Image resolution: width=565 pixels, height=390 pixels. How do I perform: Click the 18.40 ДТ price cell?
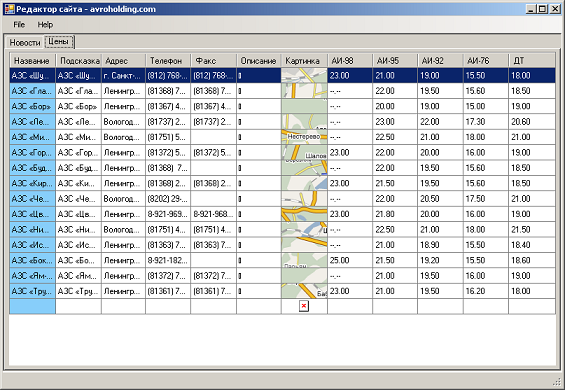[x=532, y=245]
